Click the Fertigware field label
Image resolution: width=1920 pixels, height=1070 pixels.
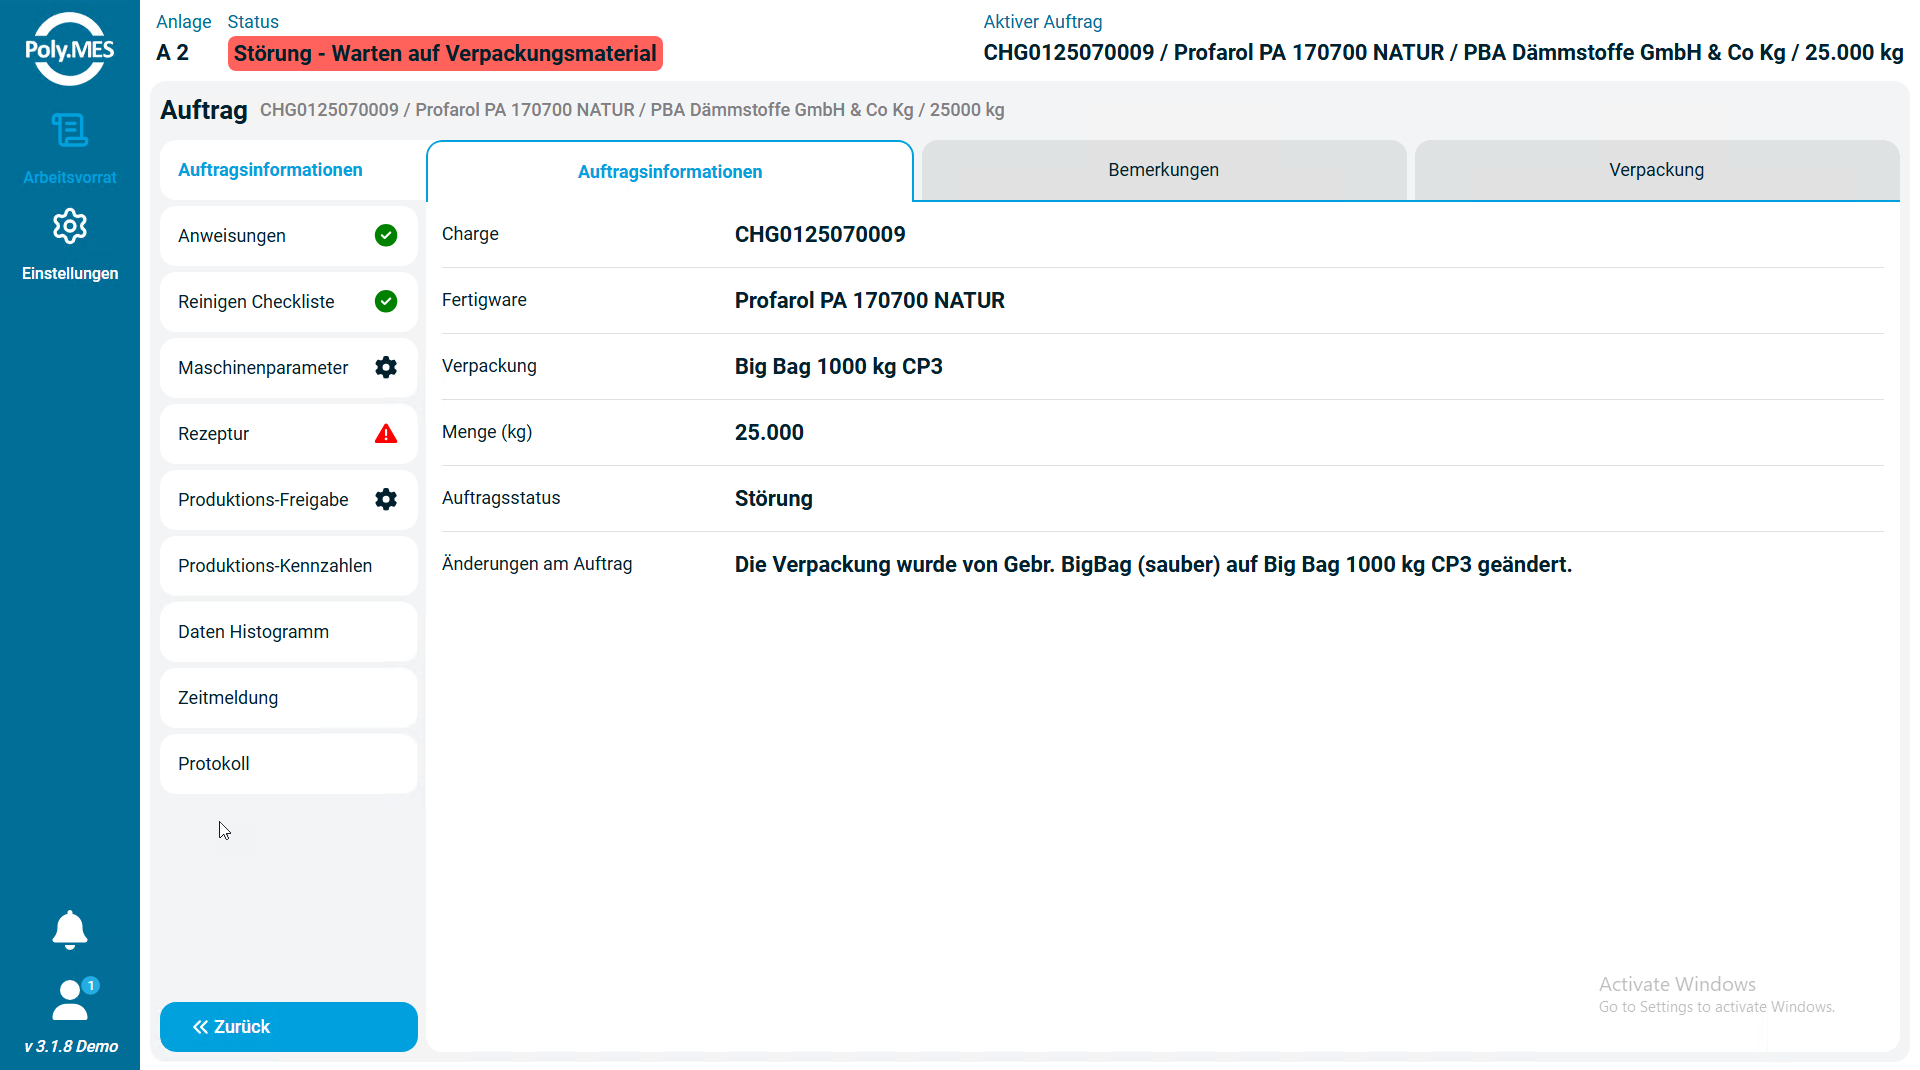484,300
